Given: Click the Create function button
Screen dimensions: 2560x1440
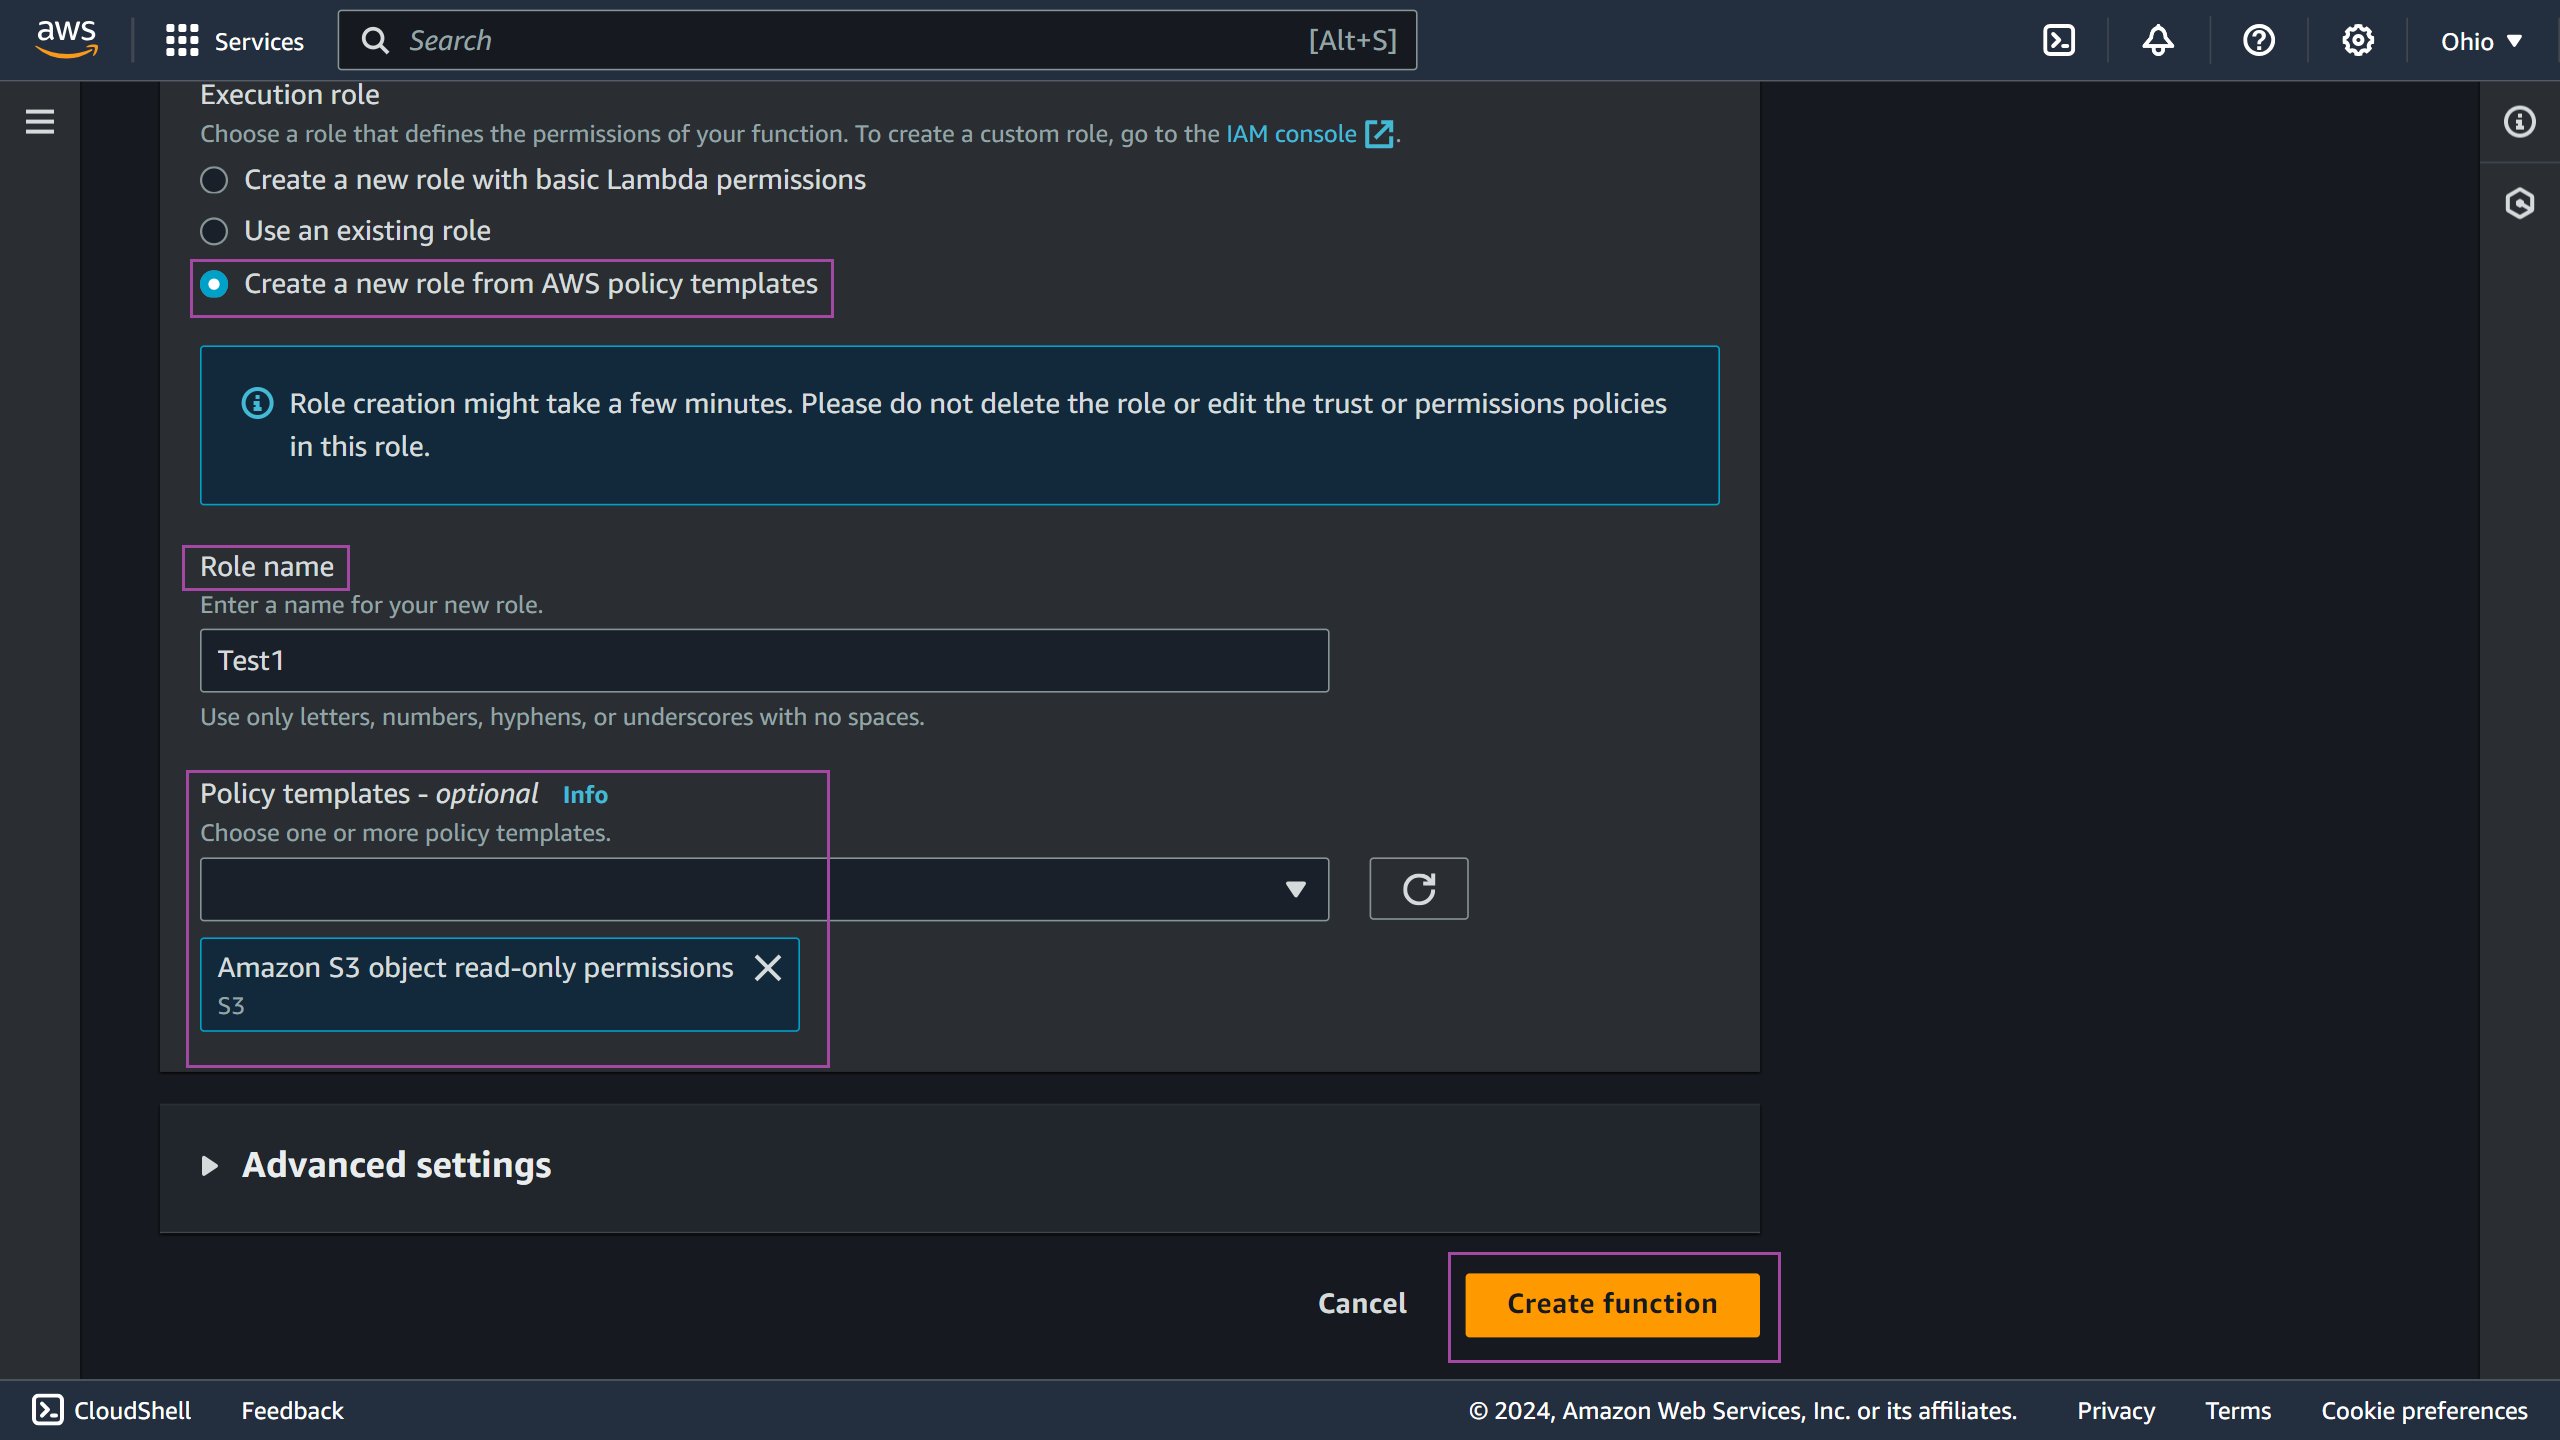Looking at the screenshot, I should (1612, 1305).
